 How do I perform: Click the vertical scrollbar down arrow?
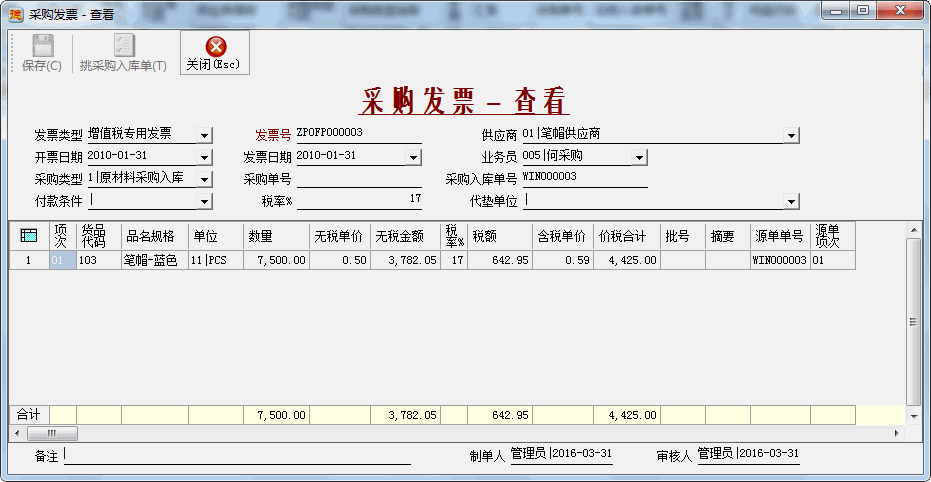913,417
